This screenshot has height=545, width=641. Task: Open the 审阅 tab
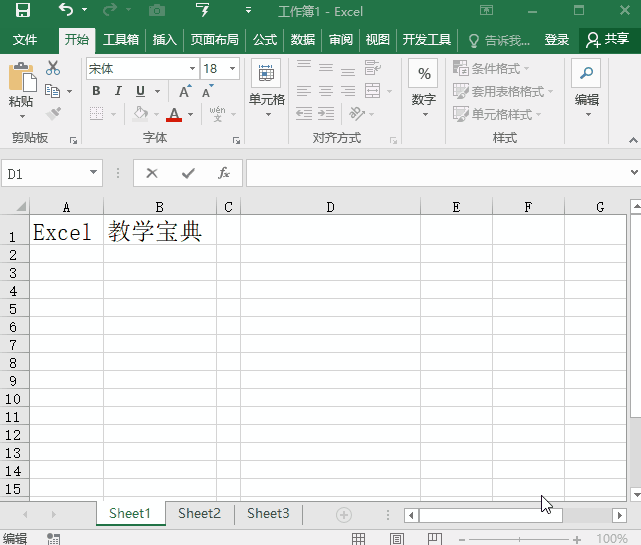[341, 40]
